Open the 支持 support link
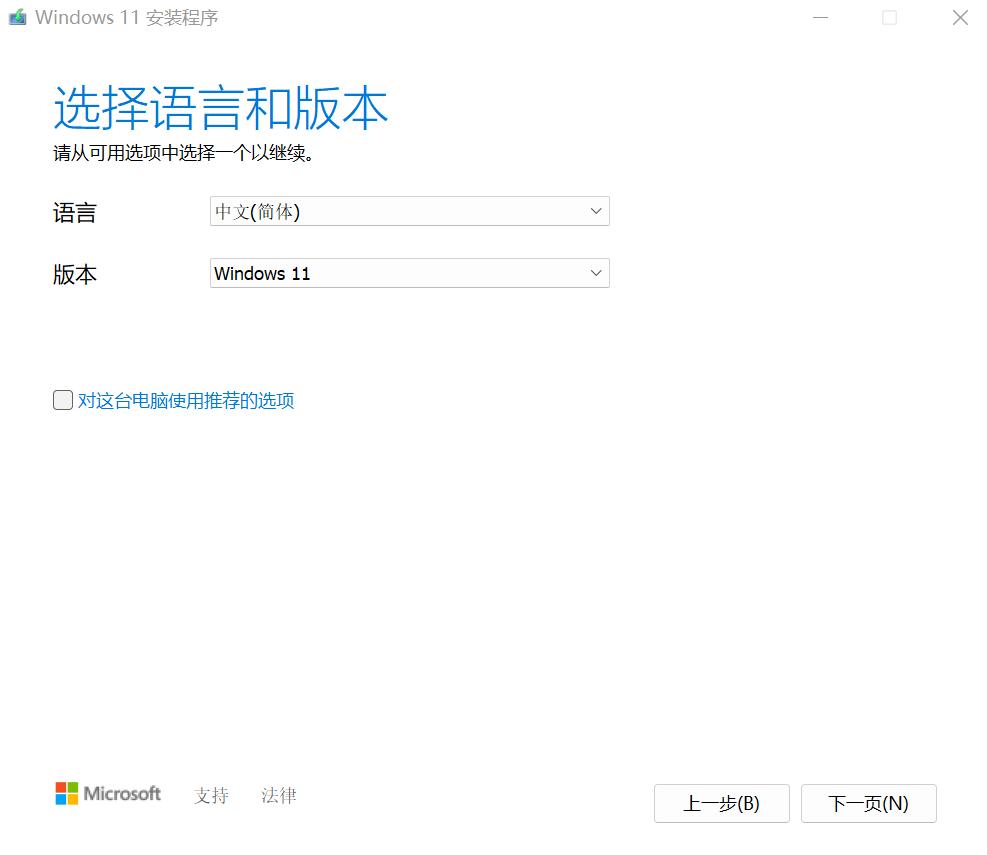Viewport: 987px width, 855px height. [x=210, y=795]
